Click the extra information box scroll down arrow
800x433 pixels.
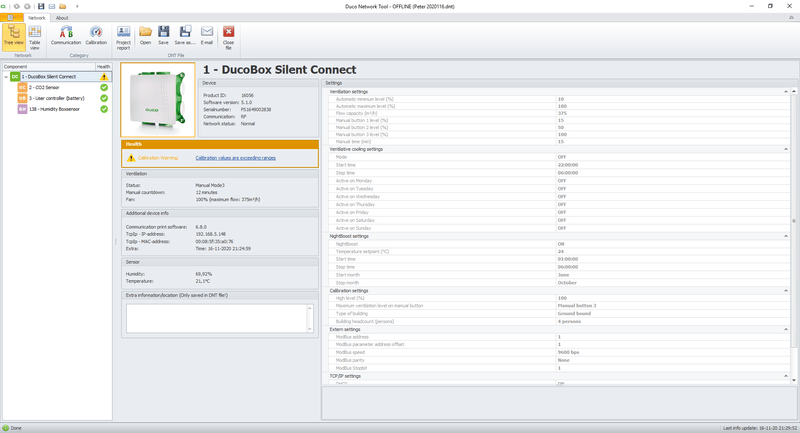310,329
